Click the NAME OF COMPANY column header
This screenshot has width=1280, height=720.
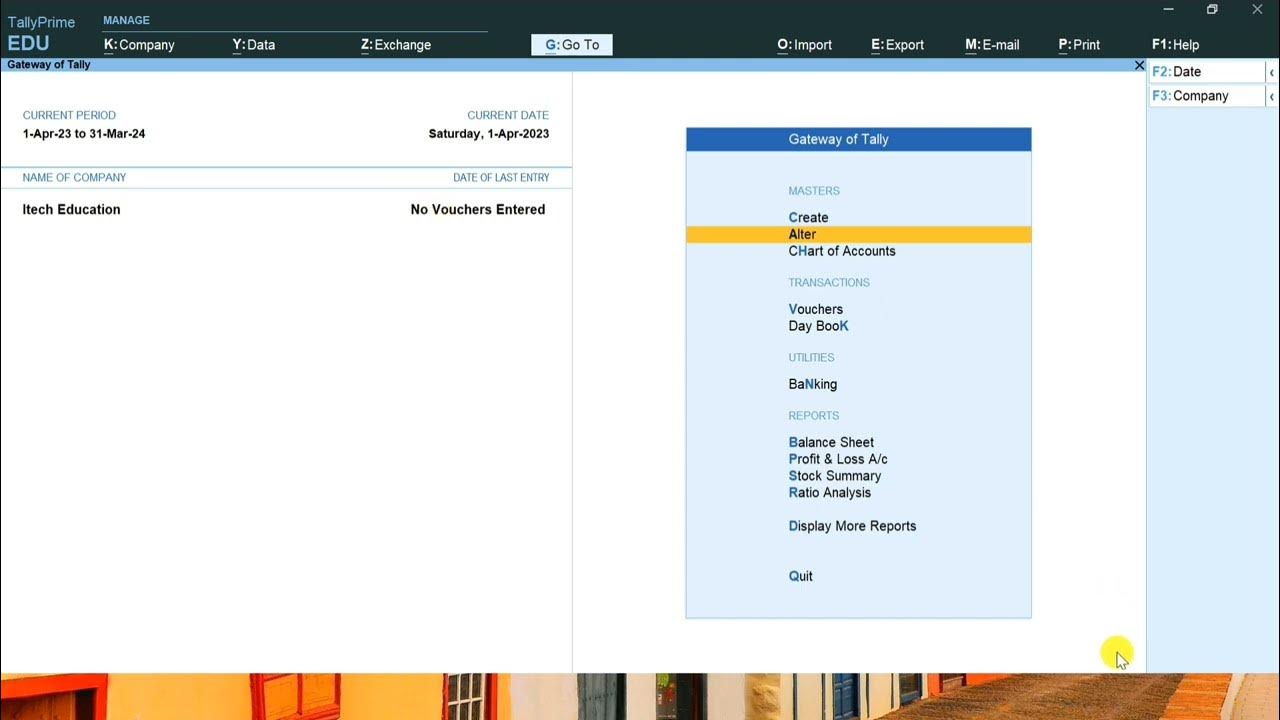74,177
